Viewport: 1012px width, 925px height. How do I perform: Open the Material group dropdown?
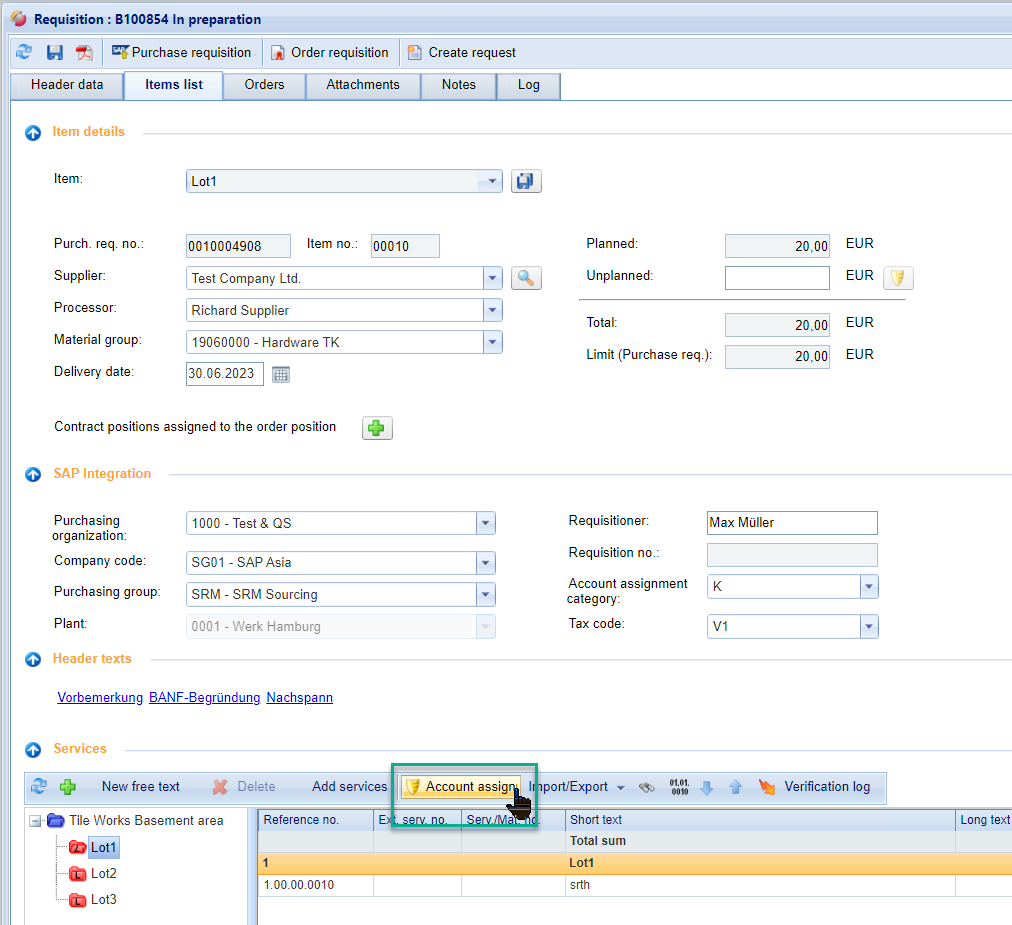pos(491,342)
